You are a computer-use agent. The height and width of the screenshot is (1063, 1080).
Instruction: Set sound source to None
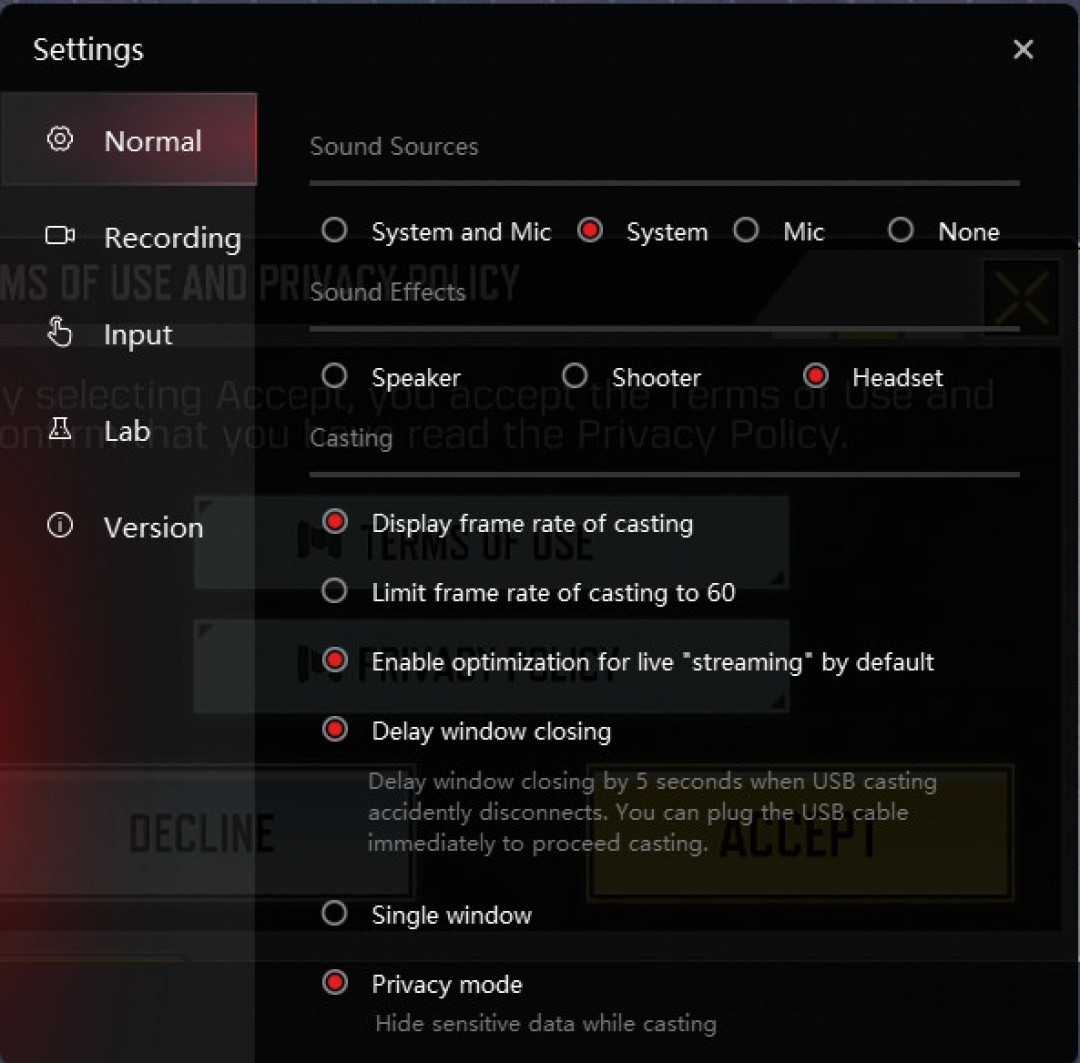[x=900, y=231]
